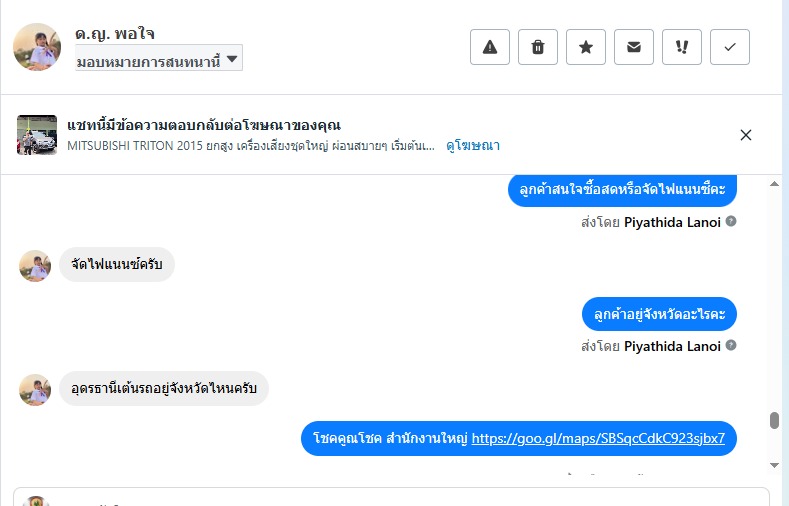Click info icon beside first Piyathida Lanoi
Viewport: 789px width, 506px height.
[731, 222]
